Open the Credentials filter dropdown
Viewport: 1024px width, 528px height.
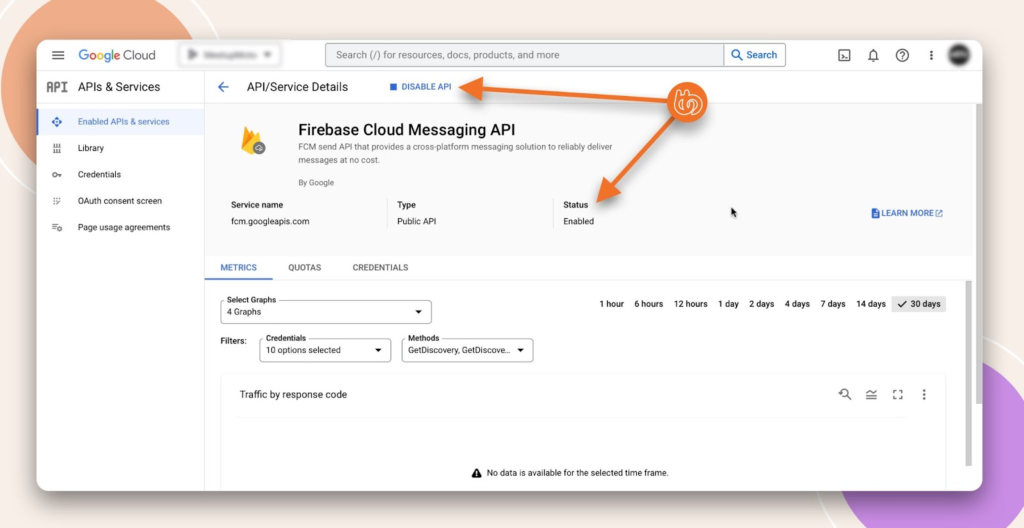[325, 350]
